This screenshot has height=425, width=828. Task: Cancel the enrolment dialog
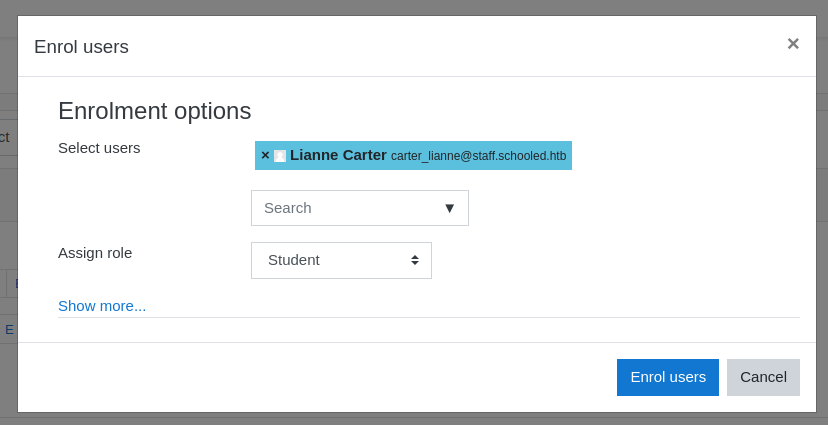[x=763, y=377]
